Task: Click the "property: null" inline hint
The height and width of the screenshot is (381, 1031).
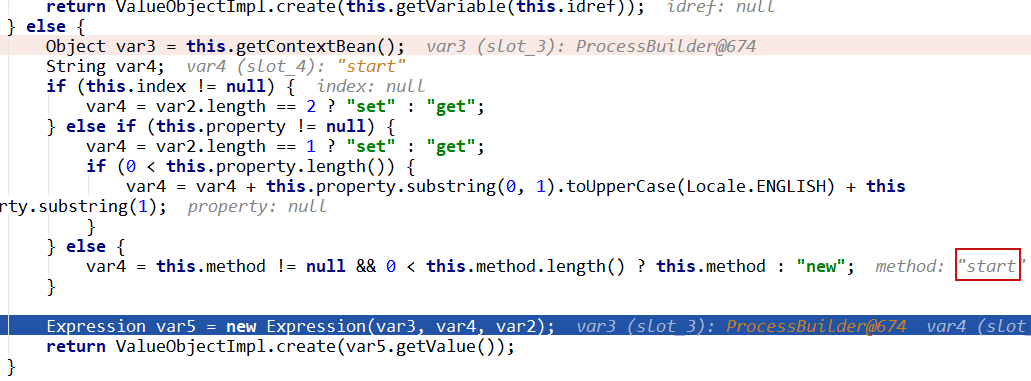Action: tap(256, 207)
